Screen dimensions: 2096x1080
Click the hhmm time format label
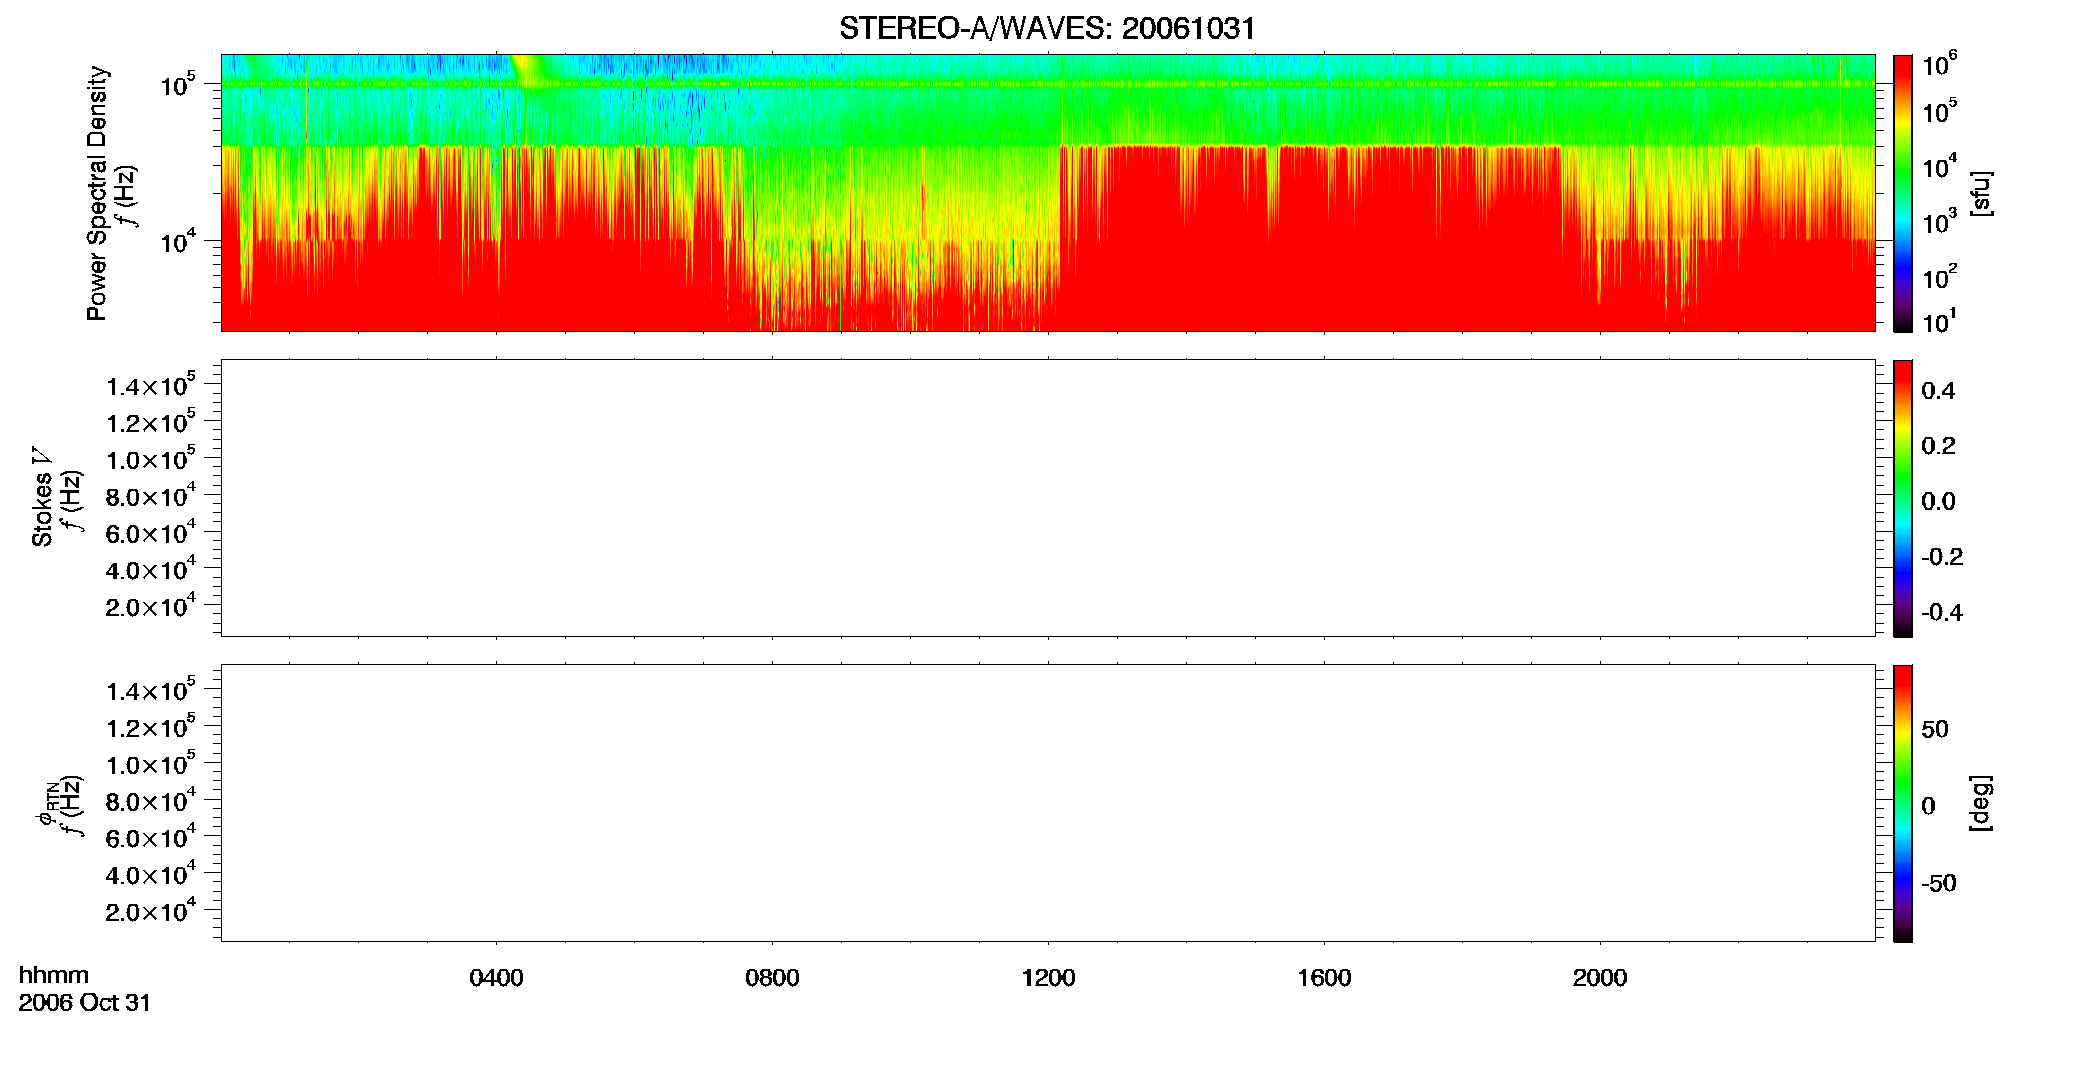coord(54,975)
